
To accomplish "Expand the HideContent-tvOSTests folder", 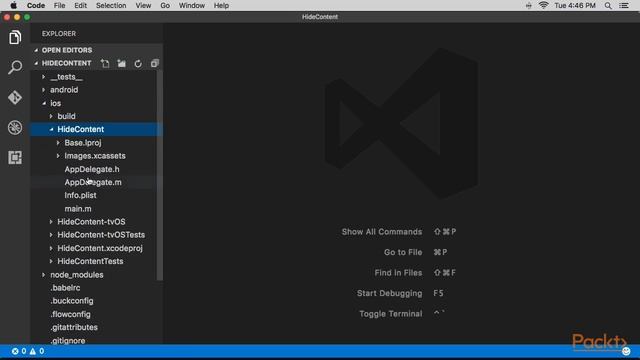I will pyautogui.click(x=51, y=235).
